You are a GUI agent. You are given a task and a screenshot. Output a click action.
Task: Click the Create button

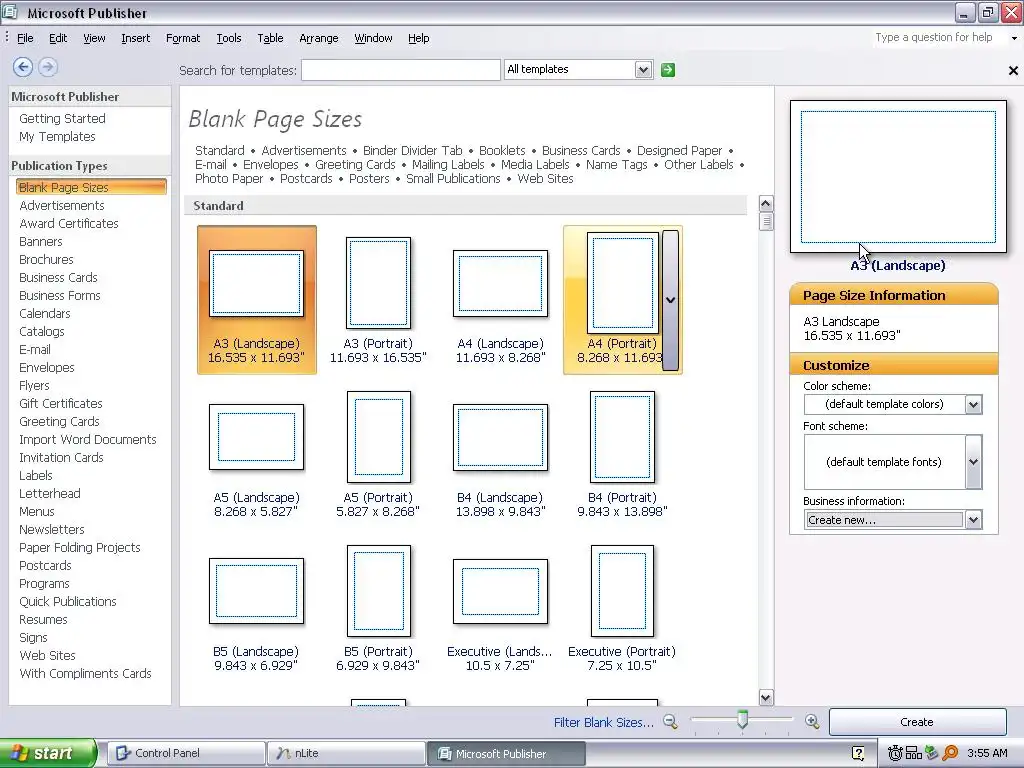pos(917,722)
